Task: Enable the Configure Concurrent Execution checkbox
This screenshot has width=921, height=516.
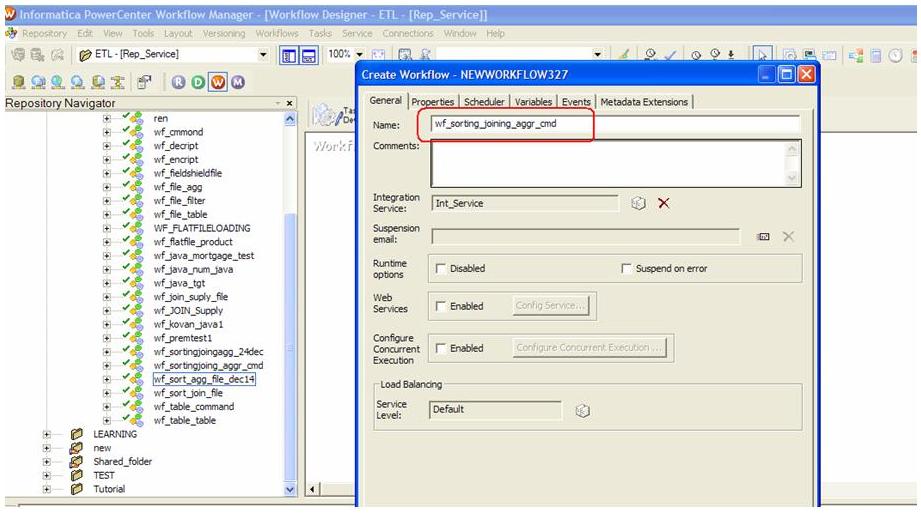Action: click(440, 349)
